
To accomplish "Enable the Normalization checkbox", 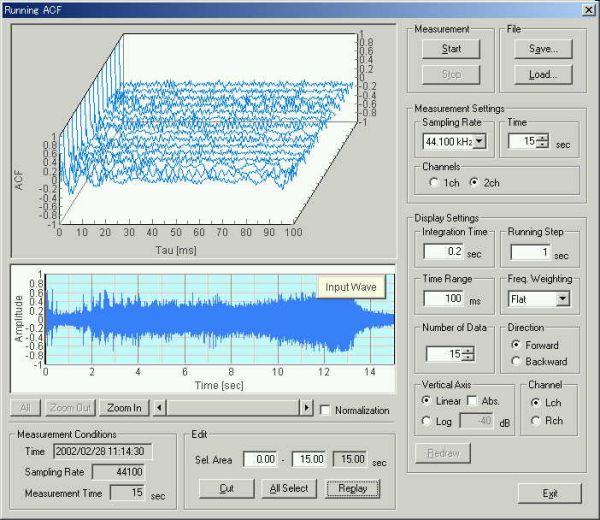I will point(326,410).
